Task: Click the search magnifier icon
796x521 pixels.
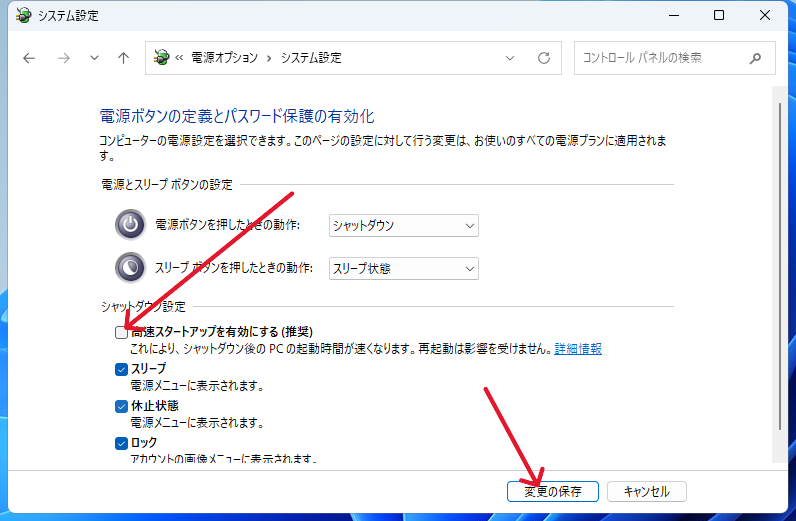Action: (755, 58)
